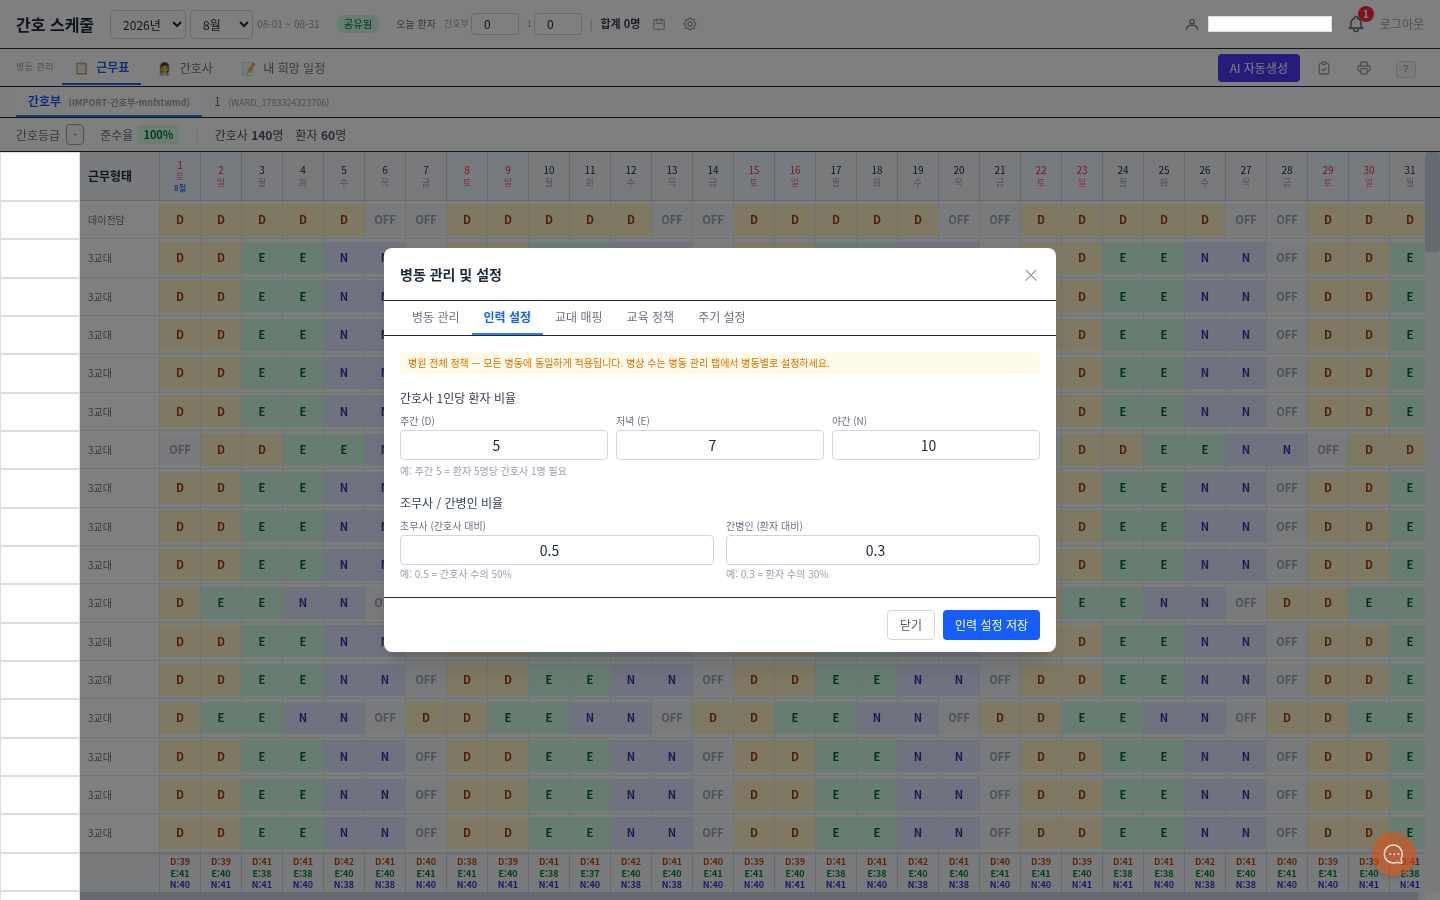Click the 간병인 (환자 대비) input field
Screen dimensions: 1440x900
[x=883, y=550]
